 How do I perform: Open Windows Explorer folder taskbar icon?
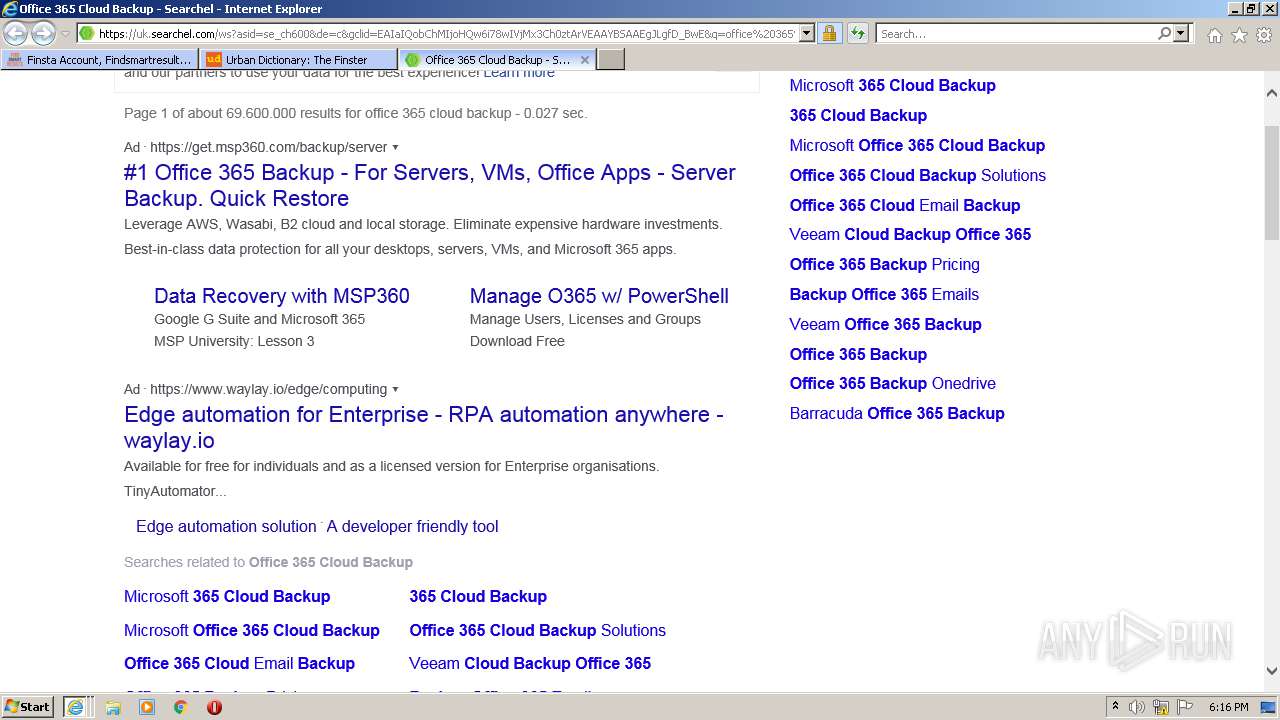tap(113, 707)
